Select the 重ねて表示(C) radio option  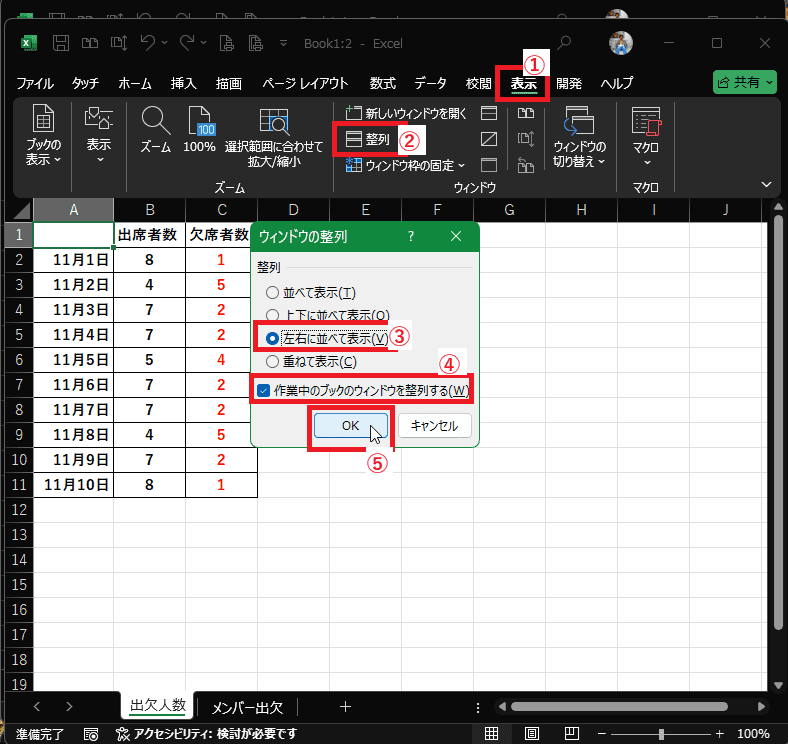pos(272,361)
